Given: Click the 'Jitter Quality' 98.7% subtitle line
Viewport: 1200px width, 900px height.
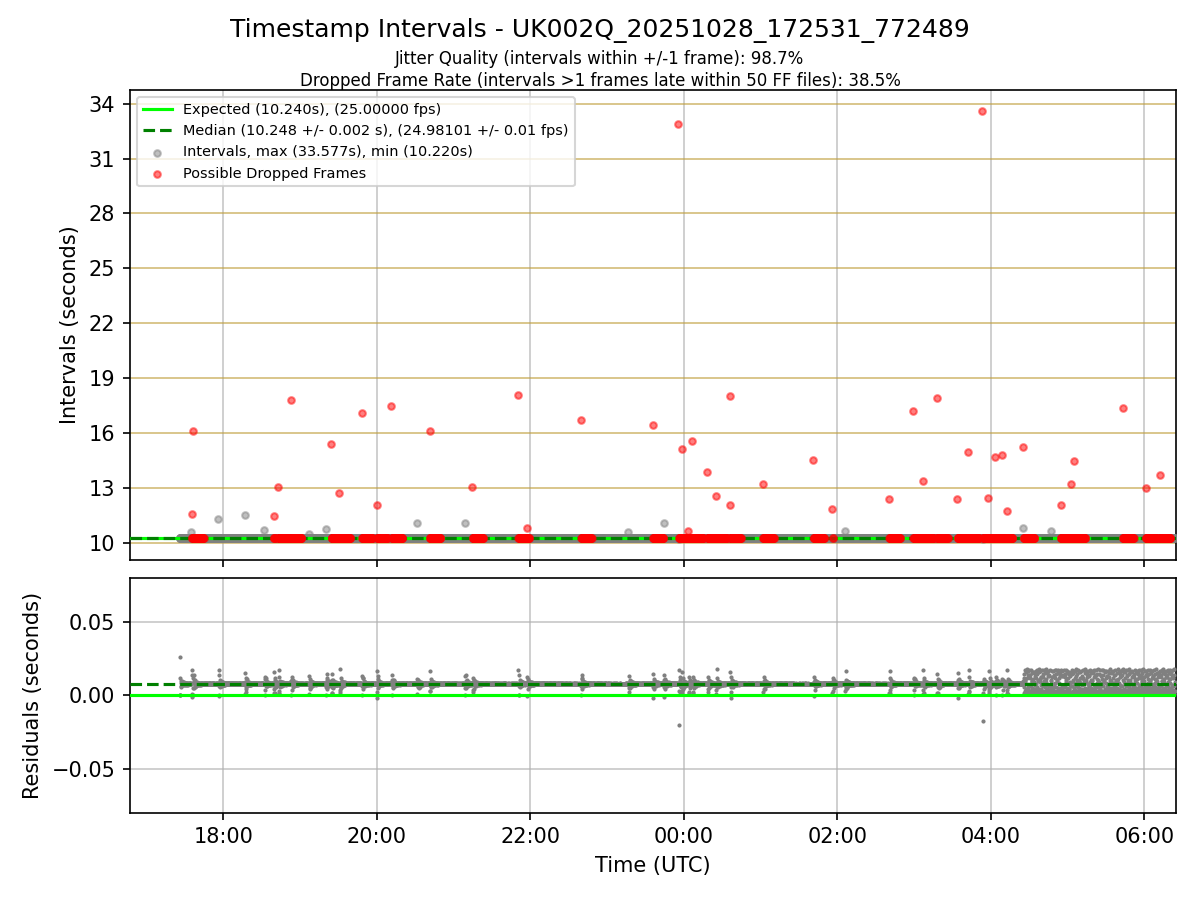Looking at the screenshot, I should [600, 59].
